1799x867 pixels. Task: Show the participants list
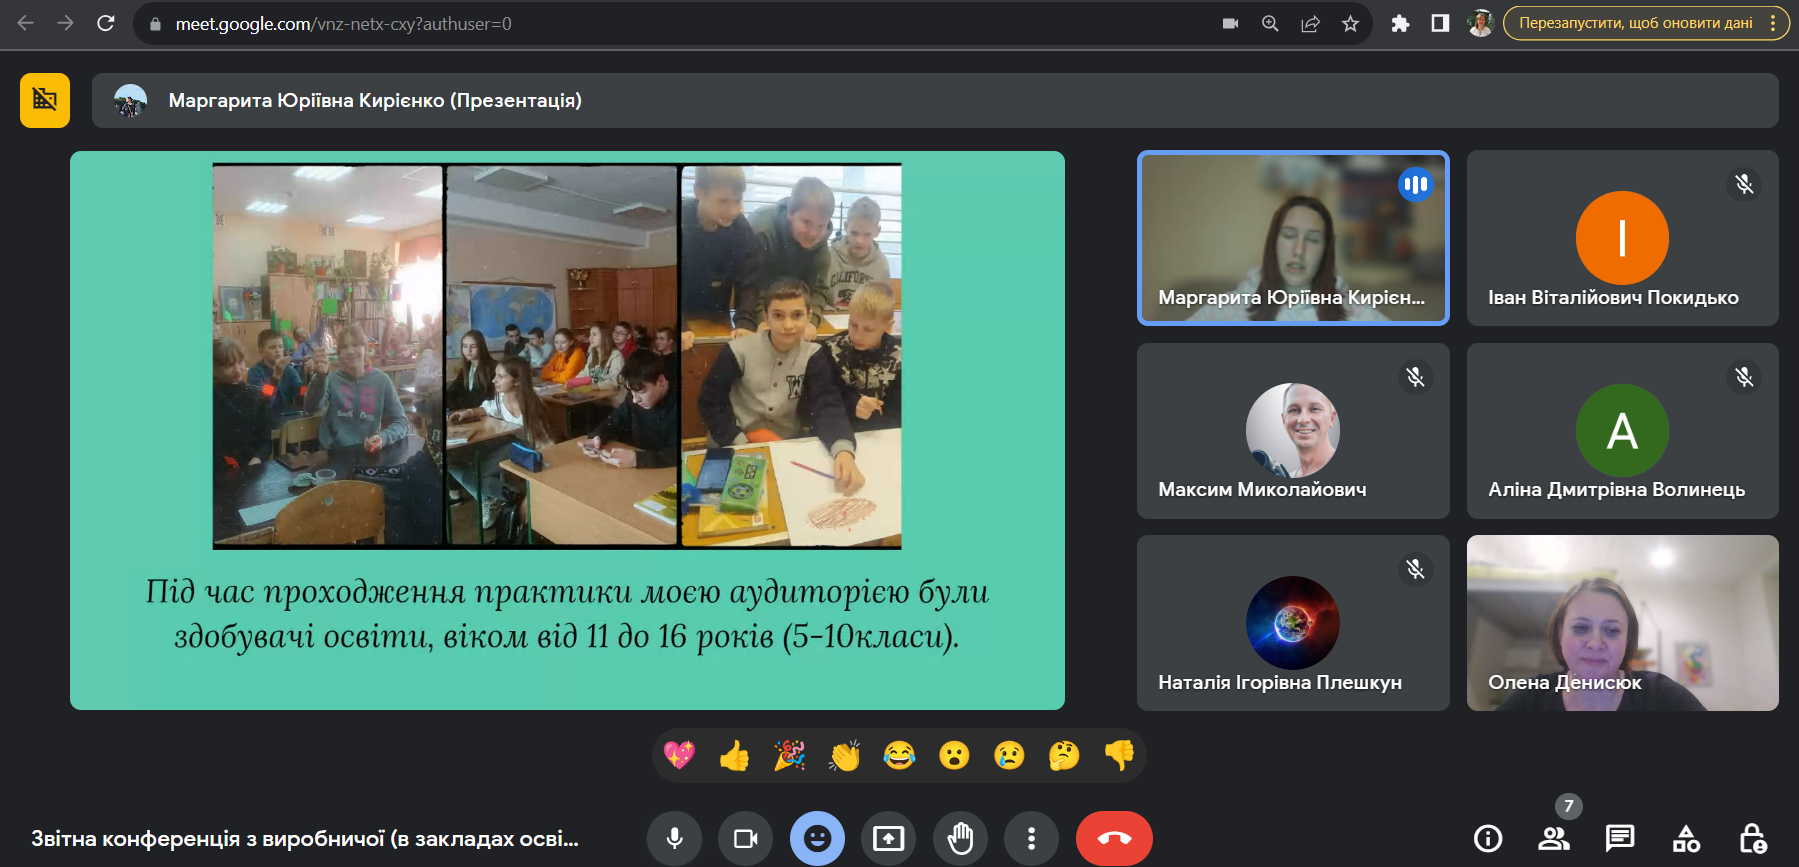[1553, 838]
